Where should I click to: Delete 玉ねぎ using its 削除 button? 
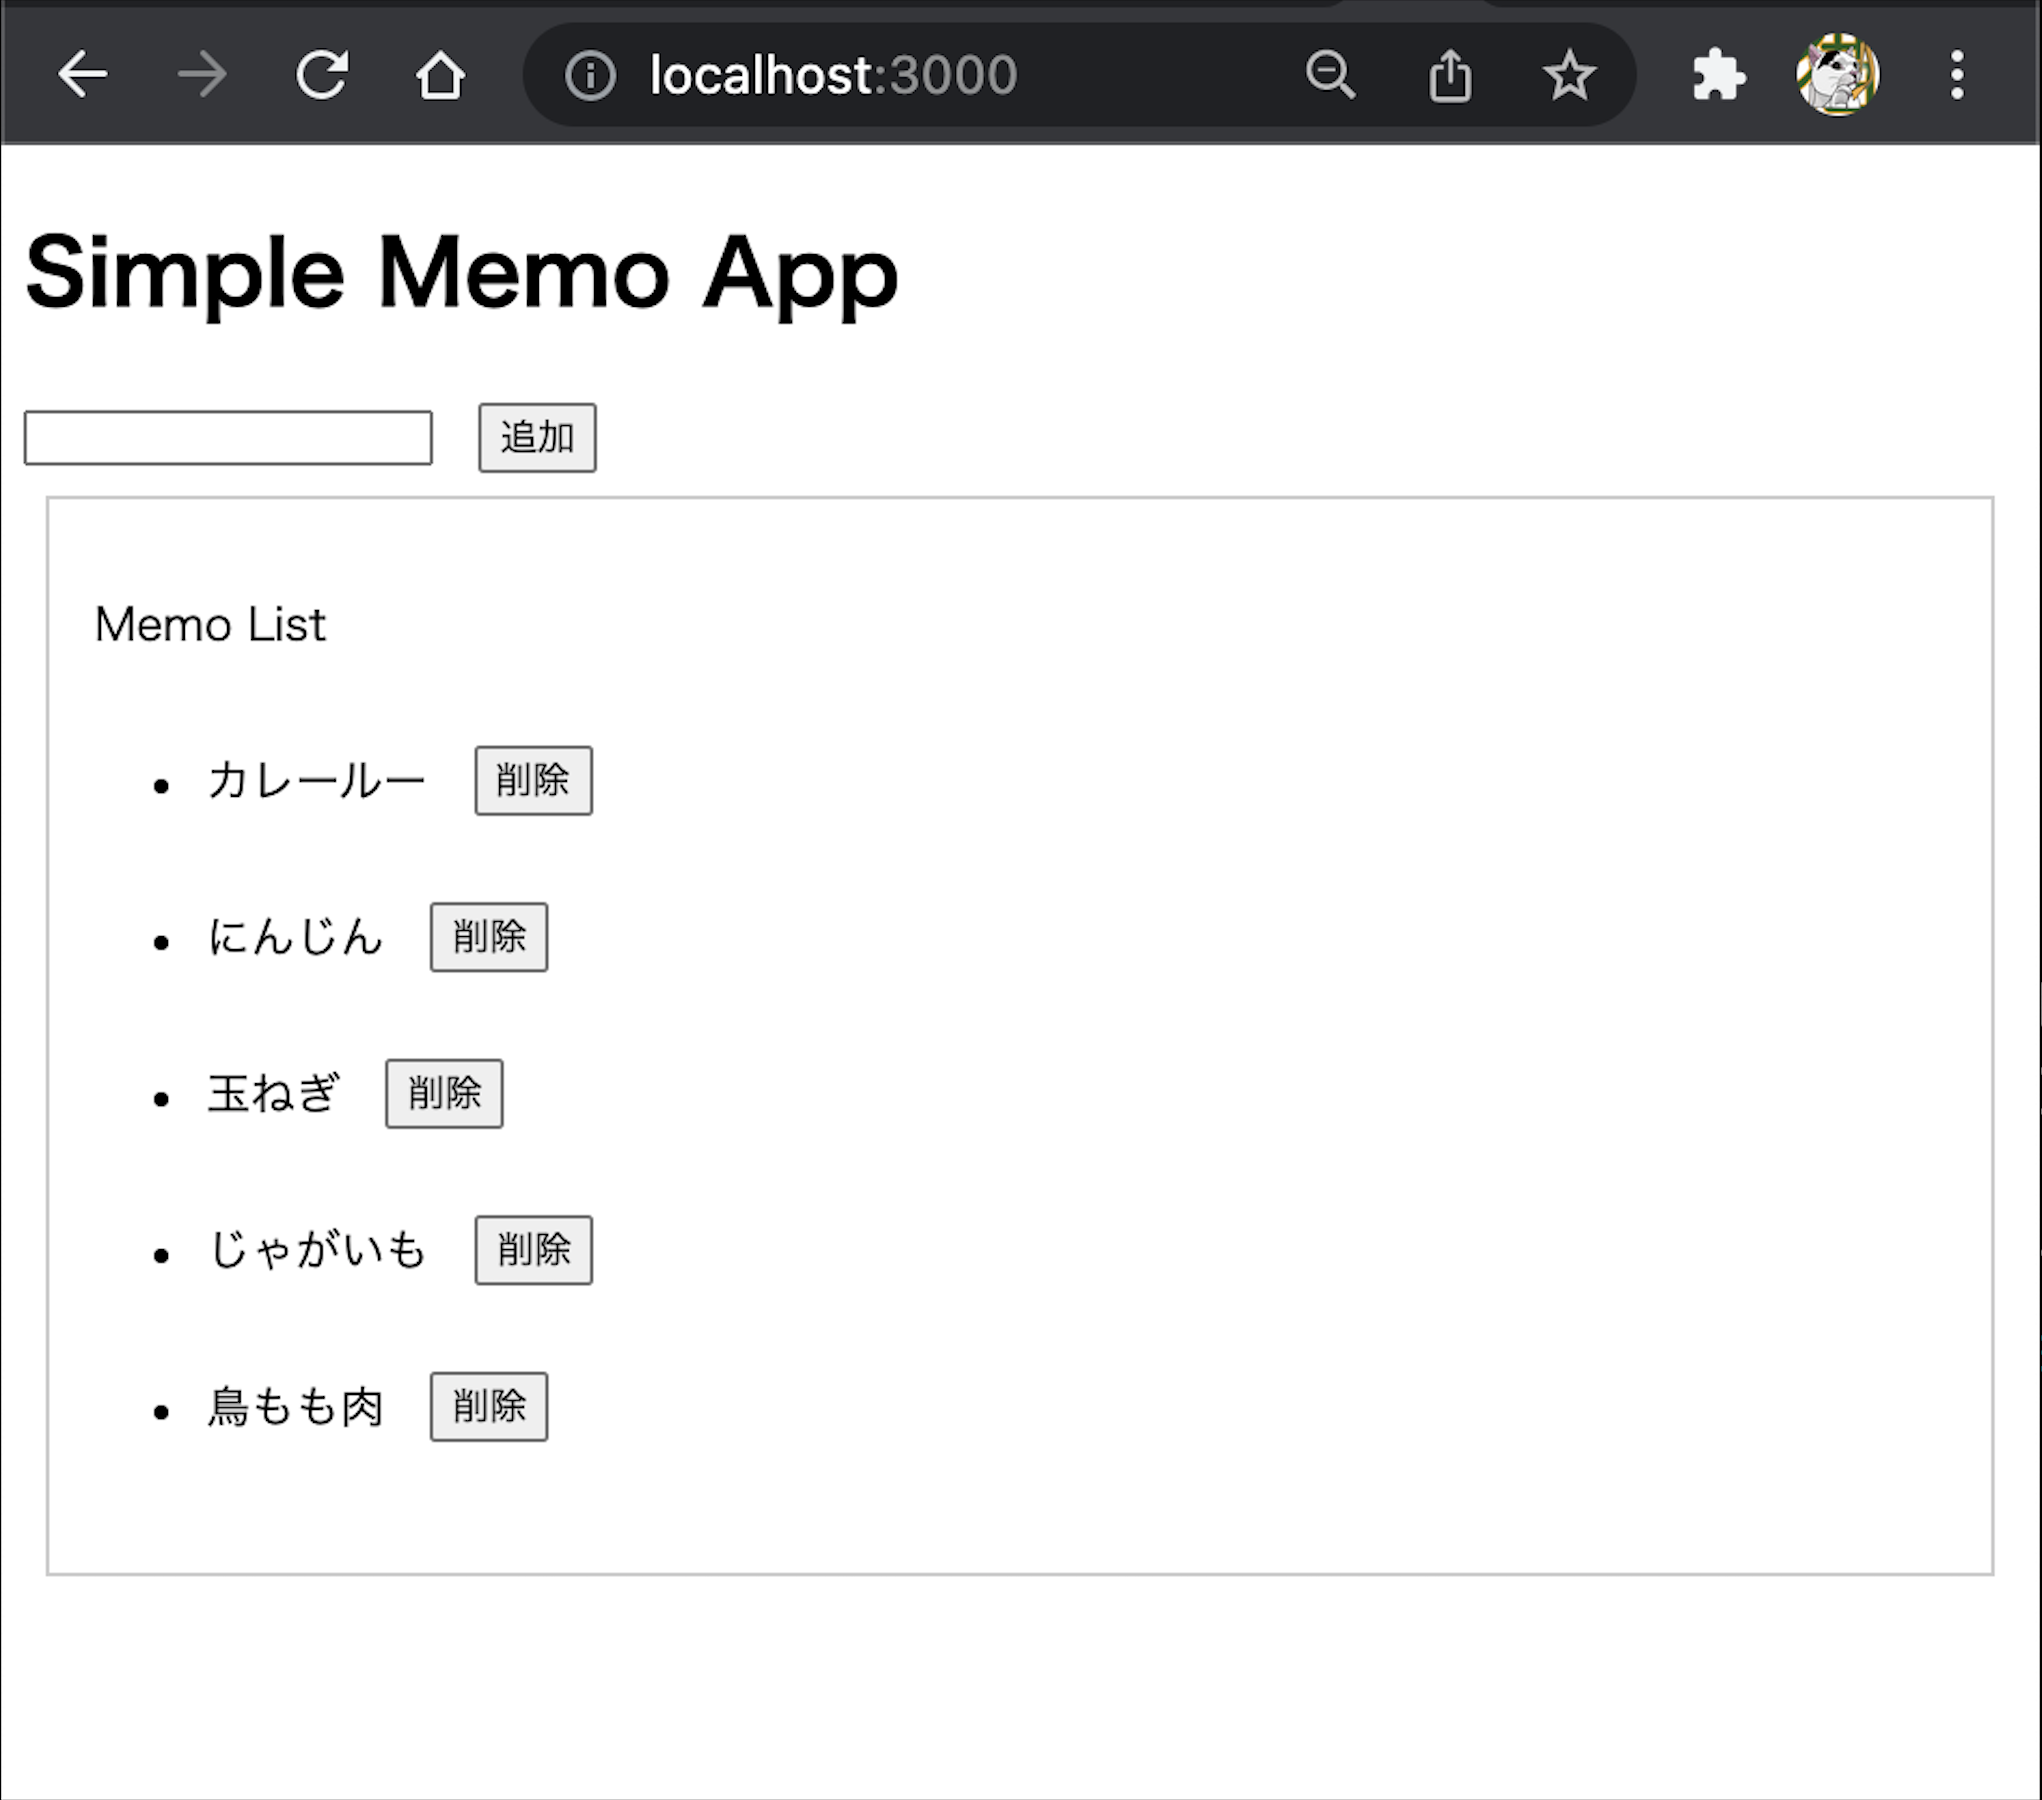(444, 1093)
